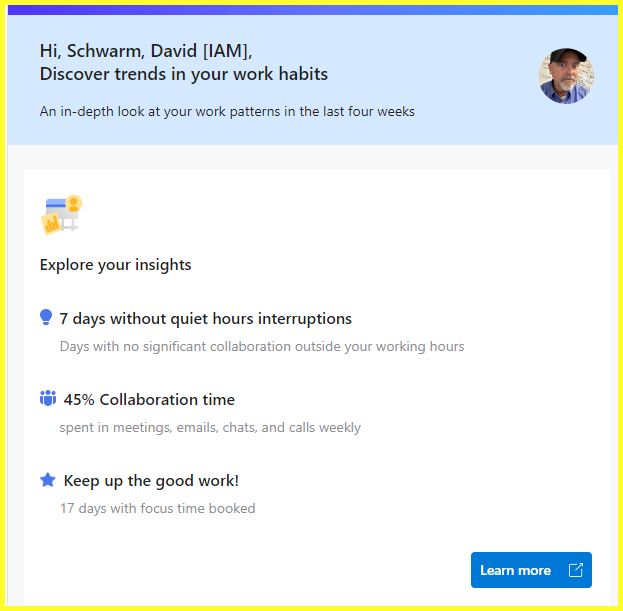Click '17 days with focus time booked' text

coord(157,508)
